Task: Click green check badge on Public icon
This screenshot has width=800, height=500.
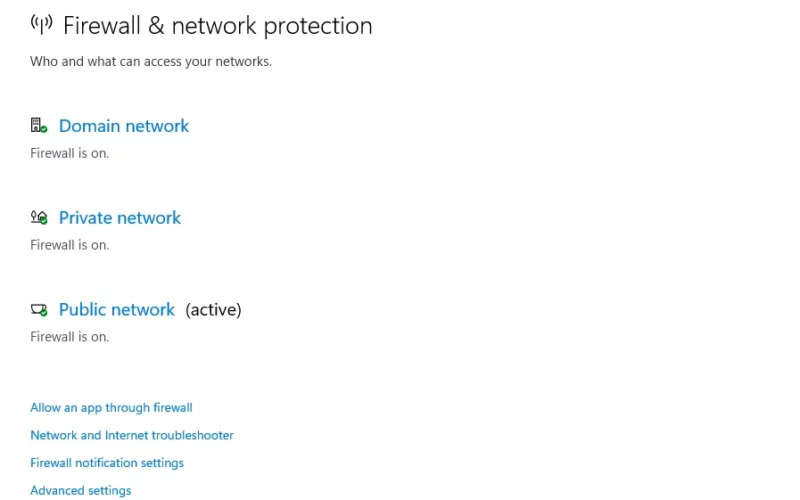Action: [44, 312]
